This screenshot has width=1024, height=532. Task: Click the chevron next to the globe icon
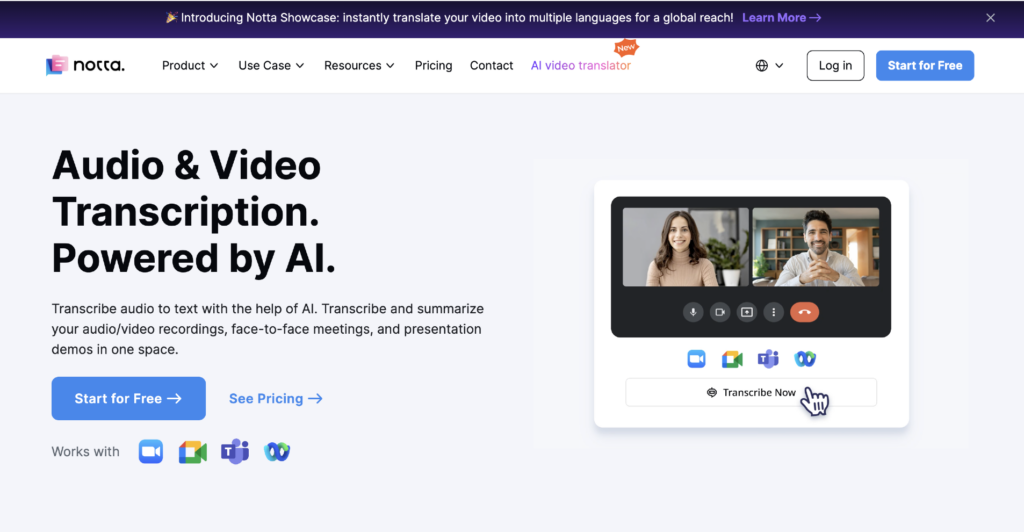pos(779,65)
